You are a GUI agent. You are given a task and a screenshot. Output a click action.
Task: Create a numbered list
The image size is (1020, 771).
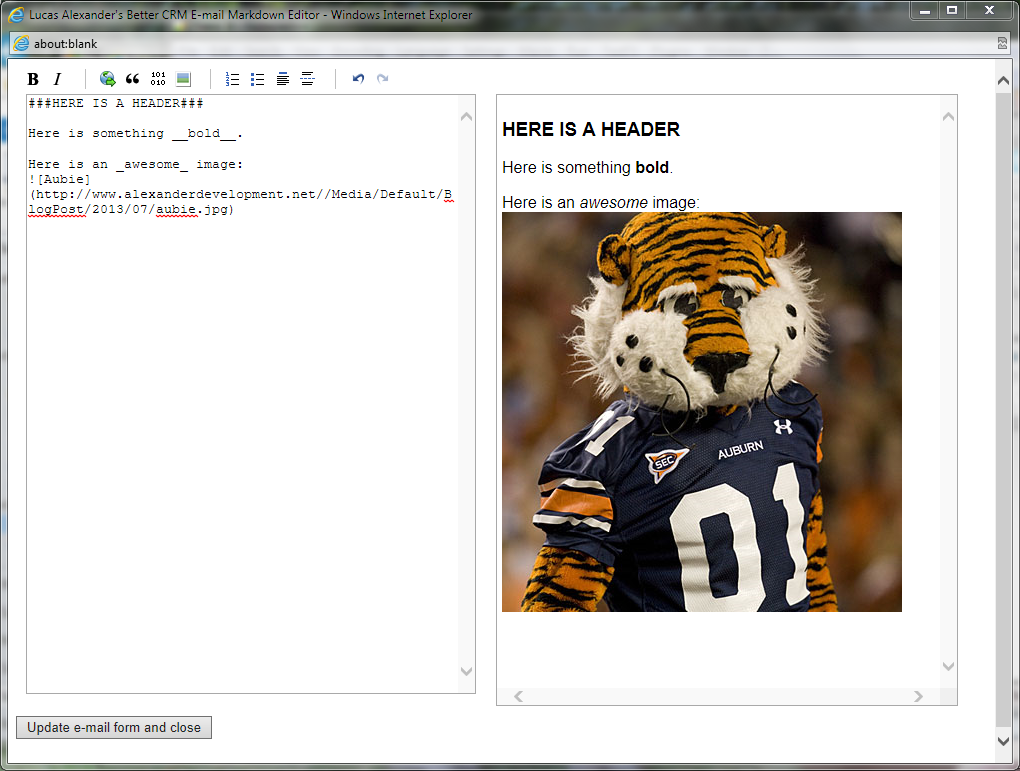tap(233, 79)
